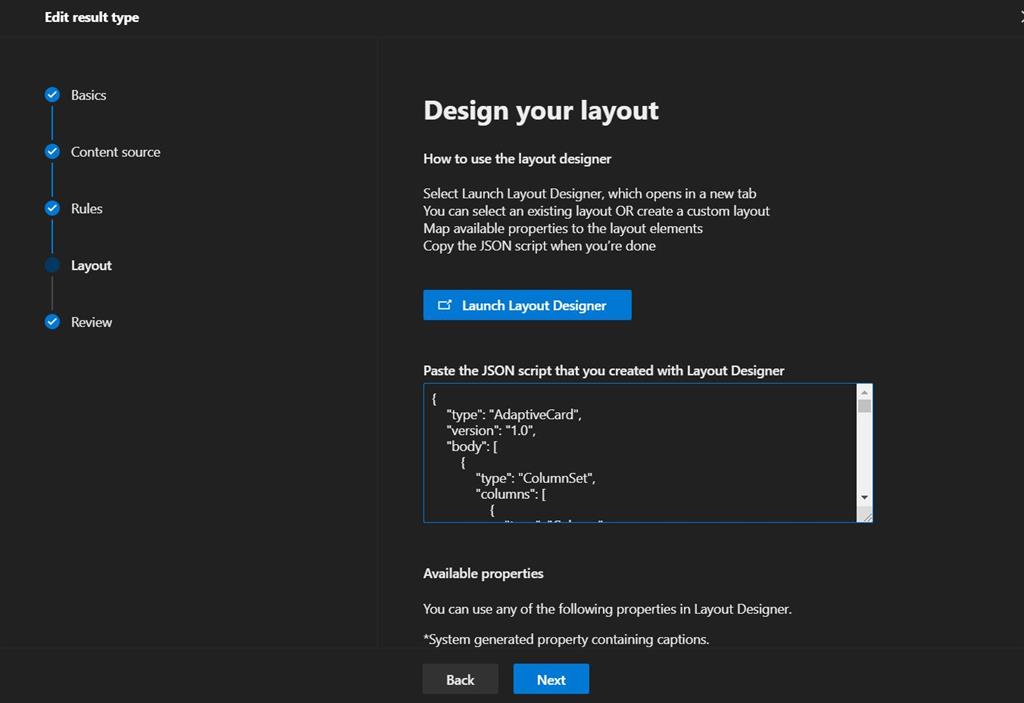Click the Layout step label
Screen dimensions: 1024x703
click(89, 265)
